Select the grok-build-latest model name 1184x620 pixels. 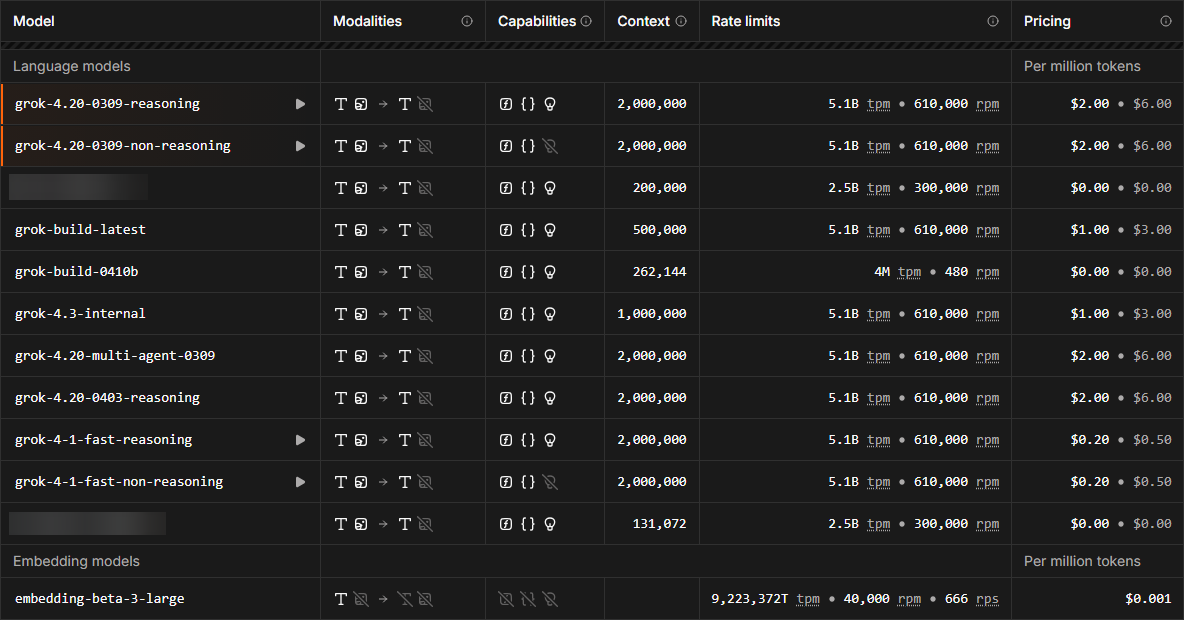pos(80,230)
